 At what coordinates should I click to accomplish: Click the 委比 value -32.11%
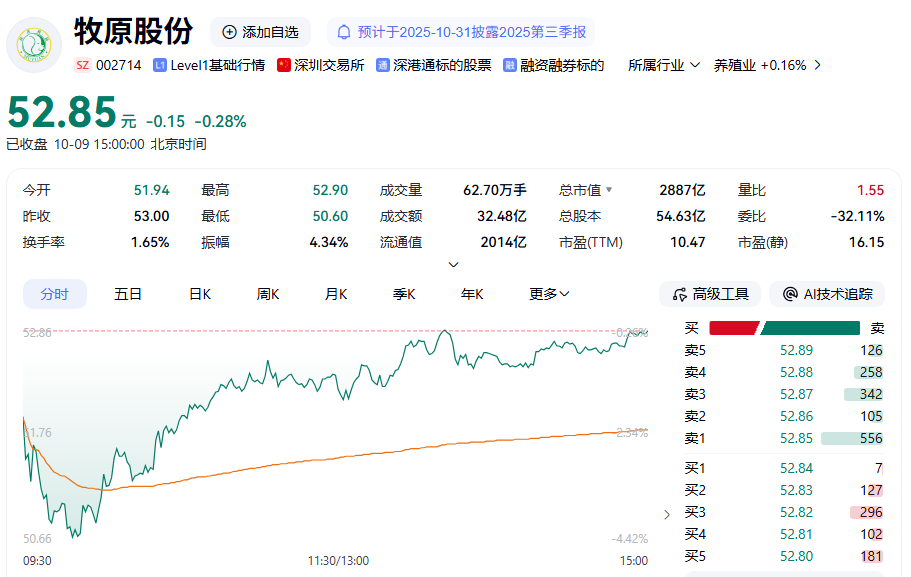[857, 216]
